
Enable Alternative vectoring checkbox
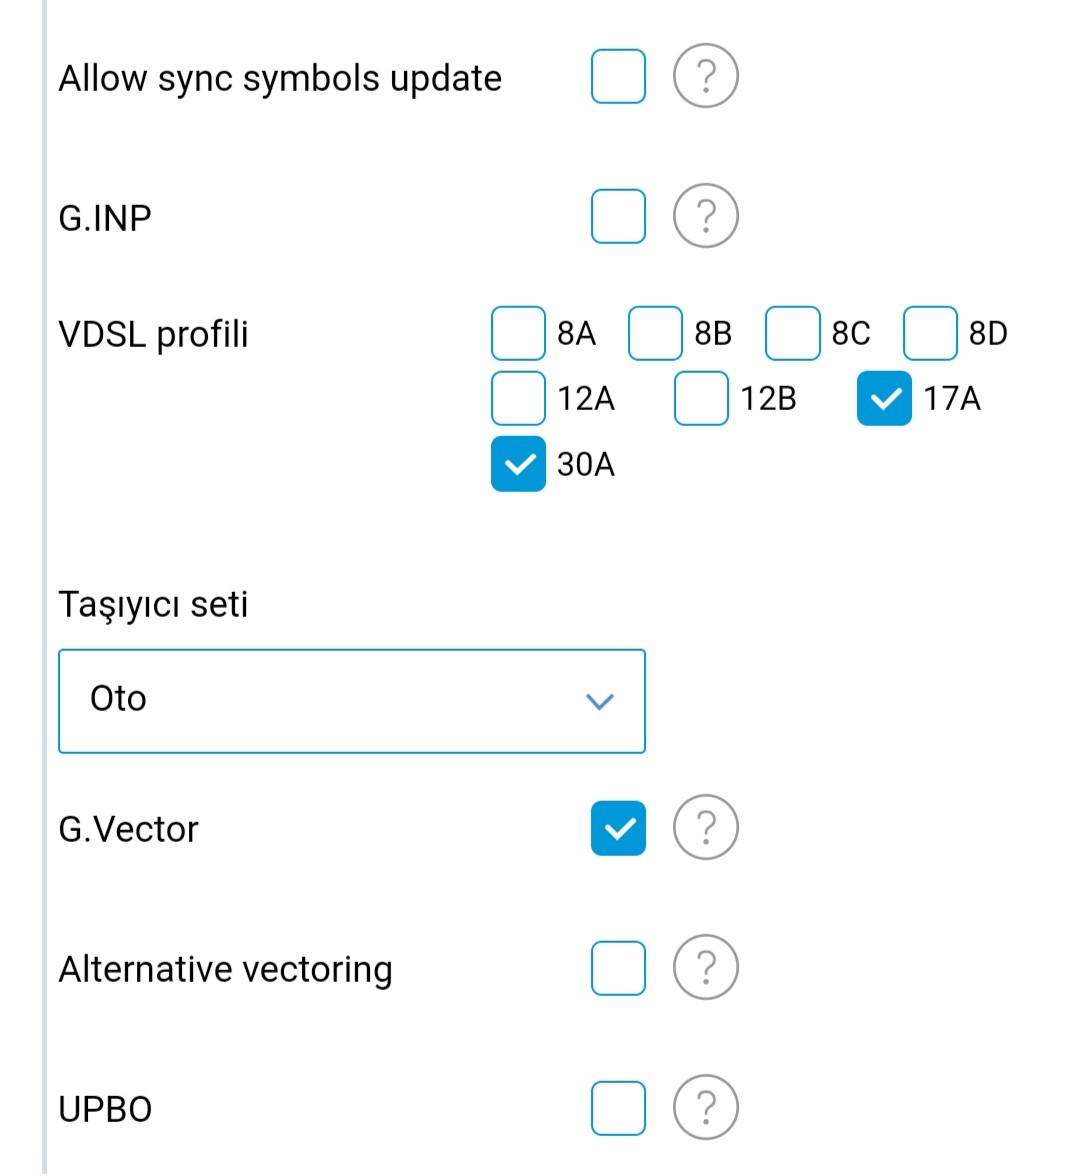(618, 968)
